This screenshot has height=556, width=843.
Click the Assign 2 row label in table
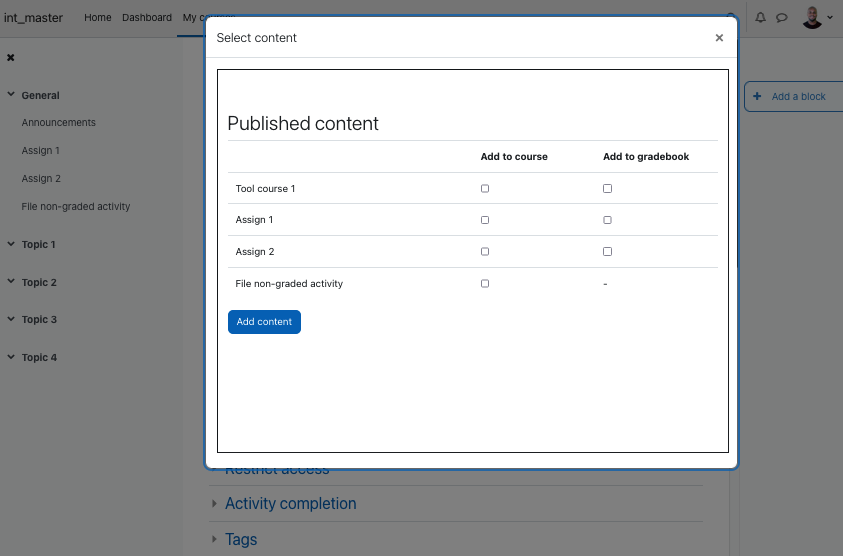pyautogui.click(x=255, y=252)
